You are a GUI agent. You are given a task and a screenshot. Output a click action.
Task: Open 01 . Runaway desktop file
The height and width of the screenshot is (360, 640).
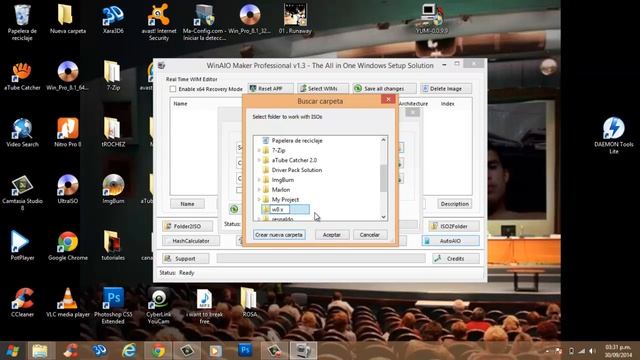295,19
